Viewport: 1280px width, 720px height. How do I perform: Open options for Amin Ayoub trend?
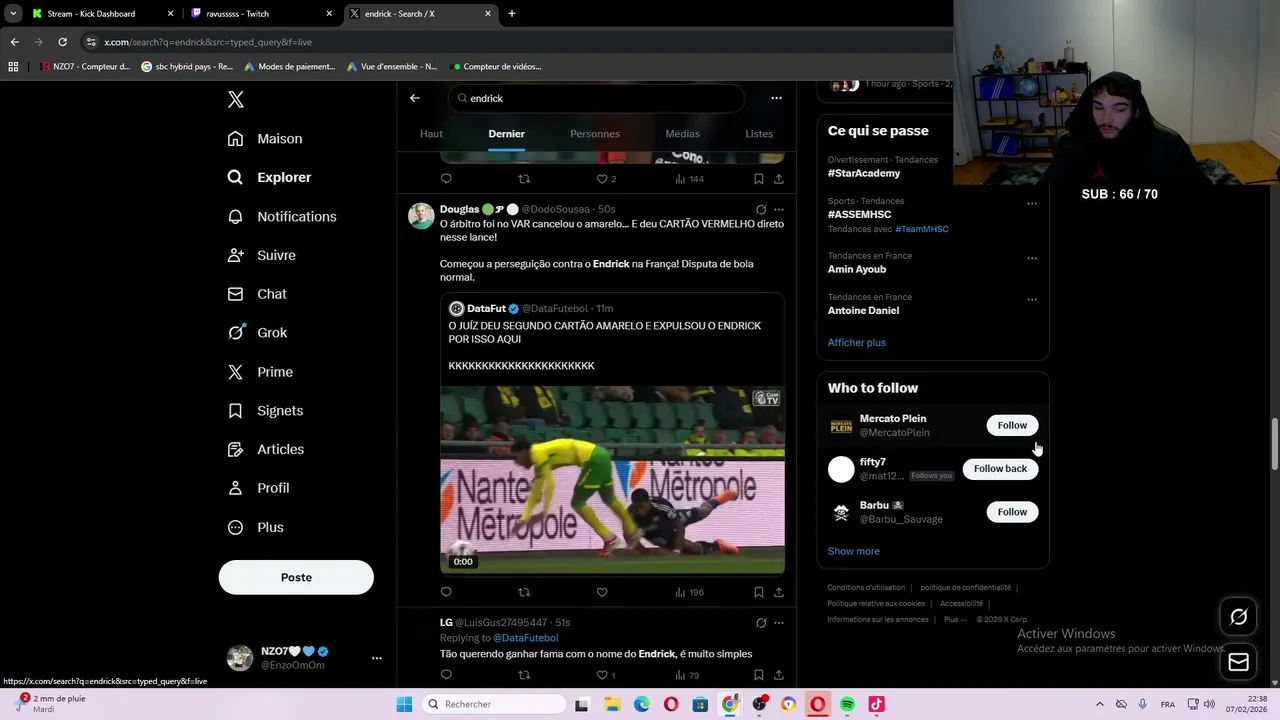1032,258
